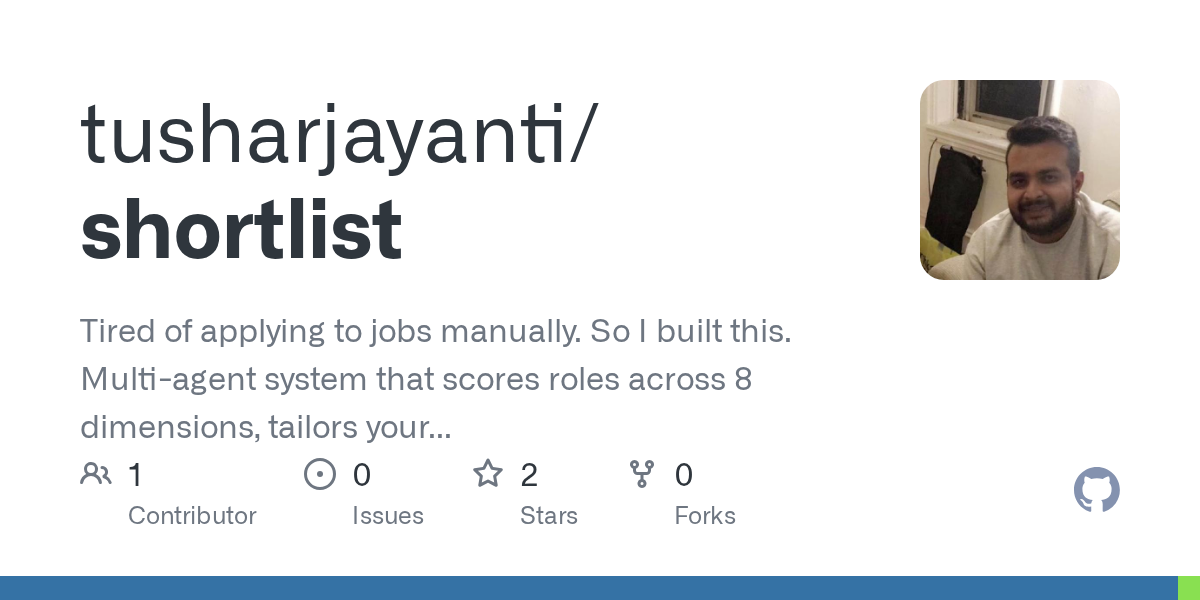Click the 'Tired of applying to jobs' description line

click(x=435, y=333)
